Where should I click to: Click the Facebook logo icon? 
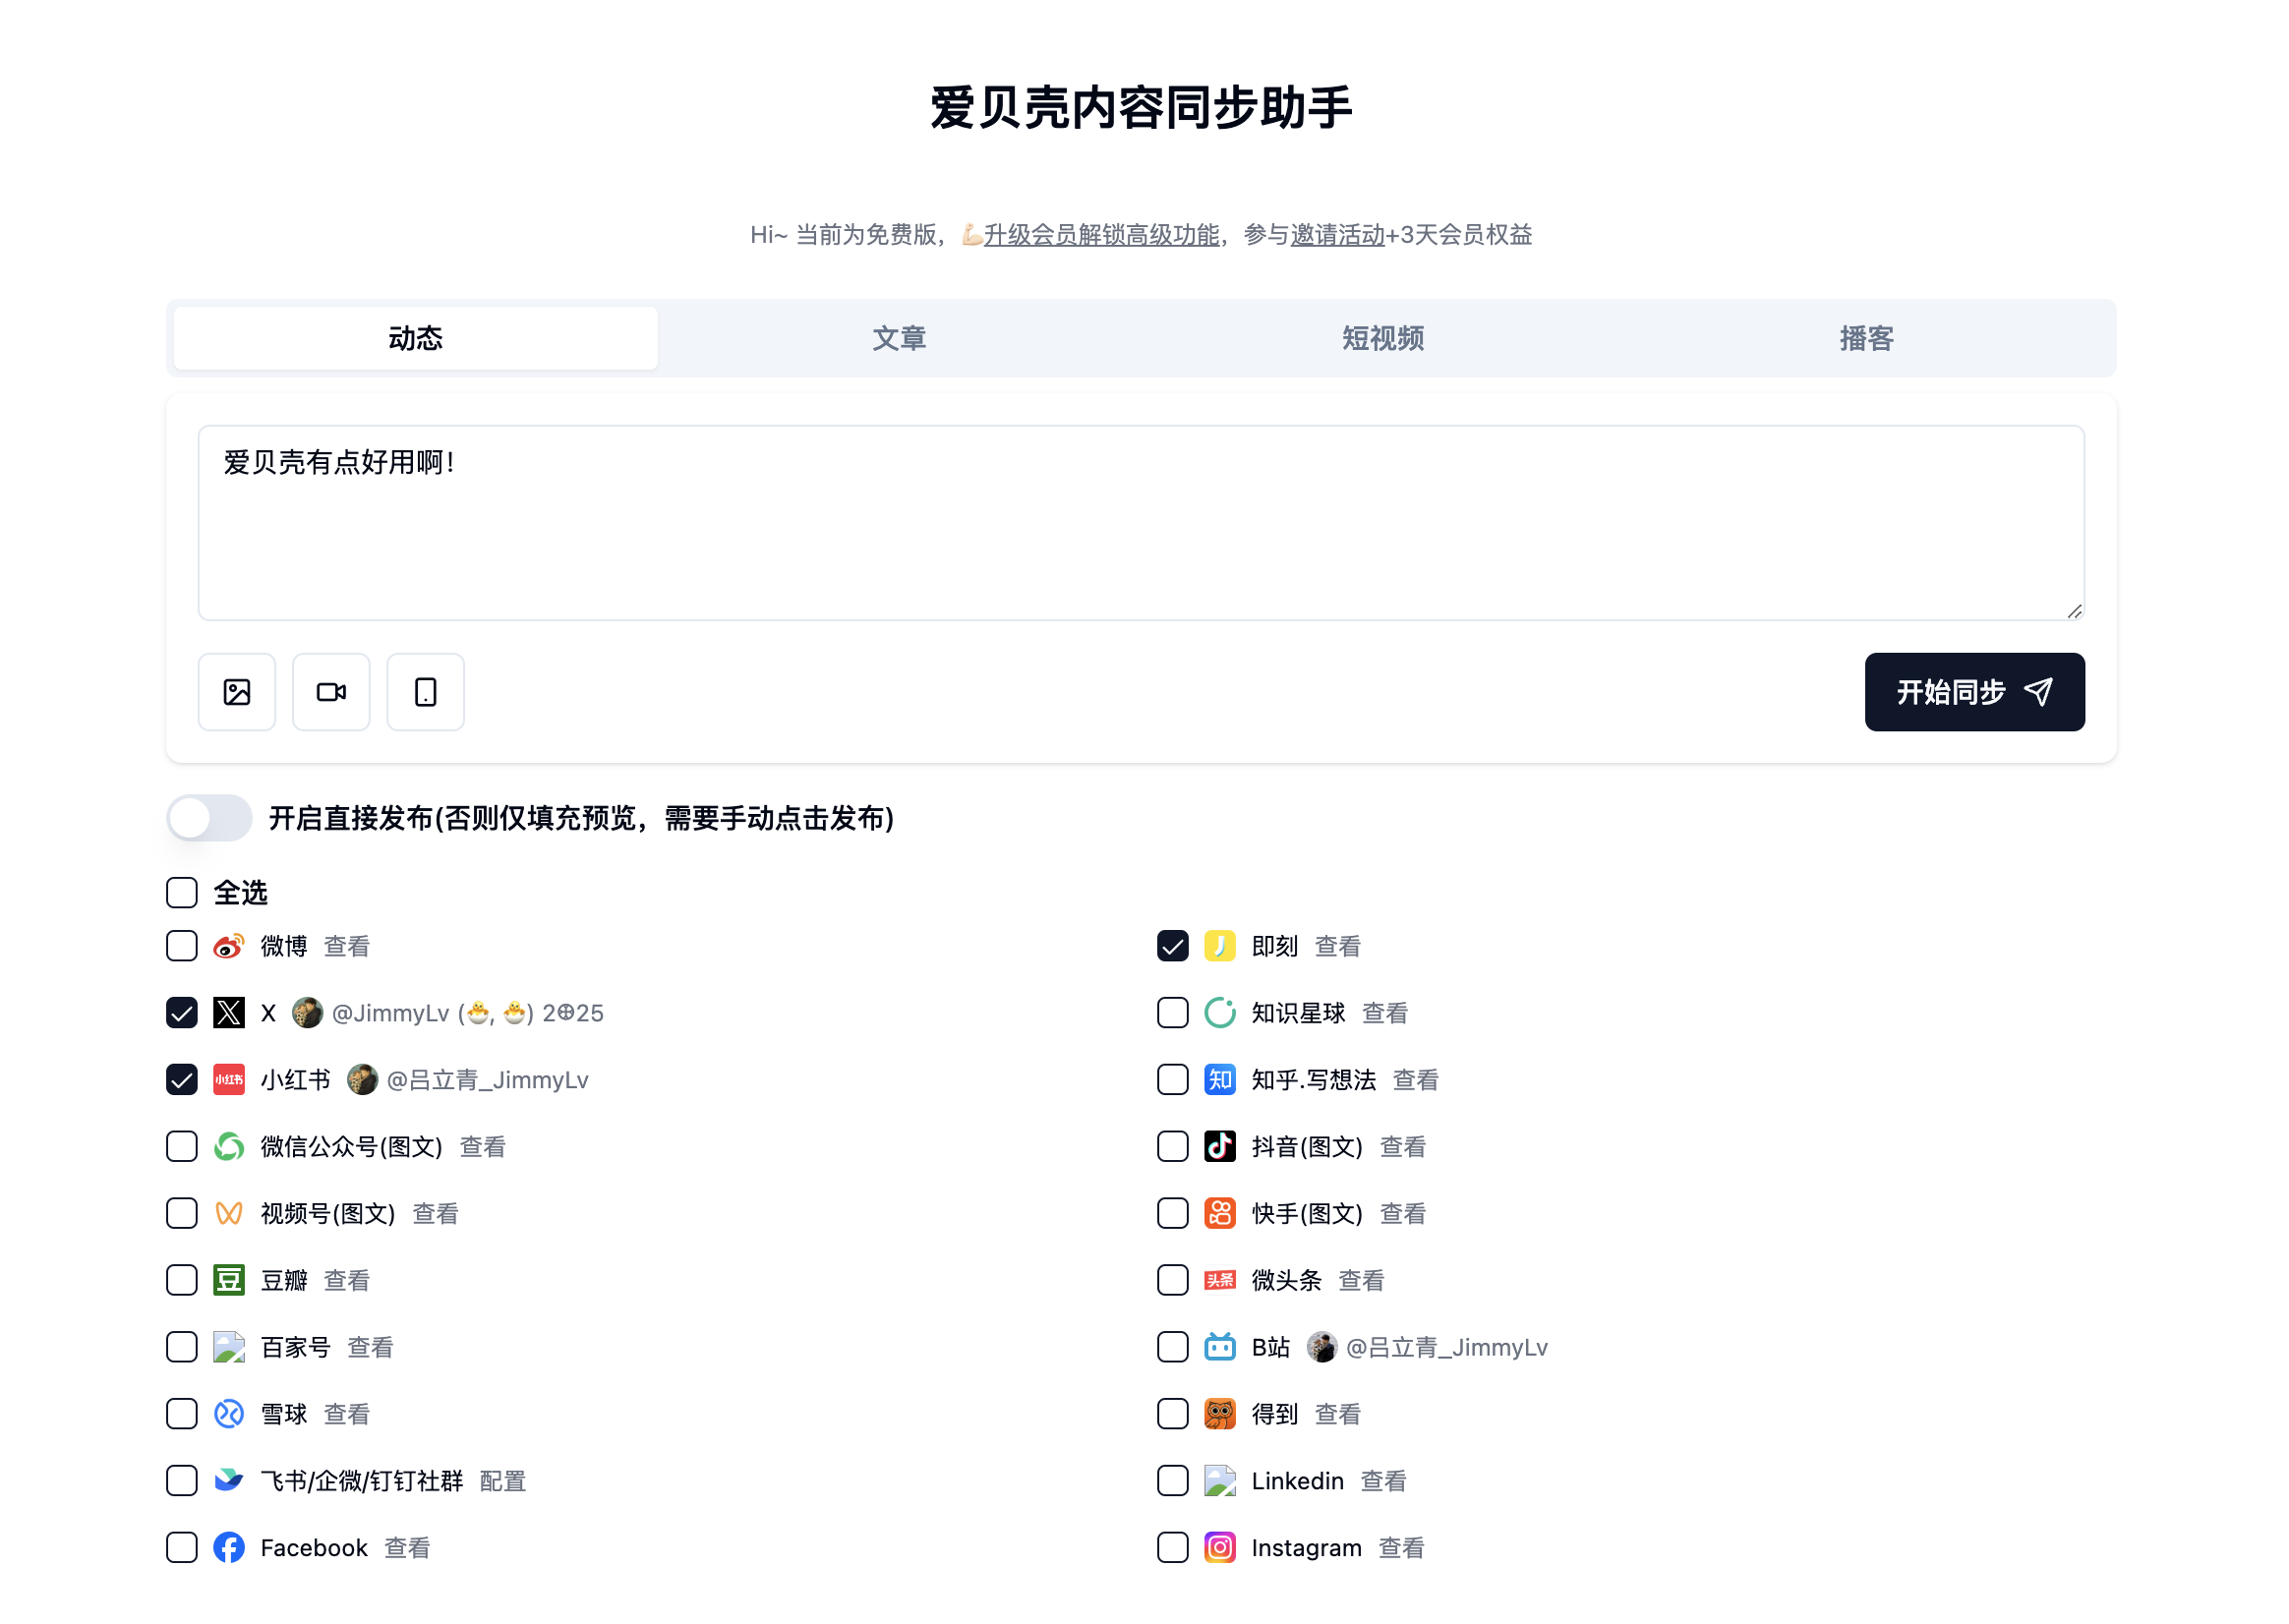tap(229, 1549)
